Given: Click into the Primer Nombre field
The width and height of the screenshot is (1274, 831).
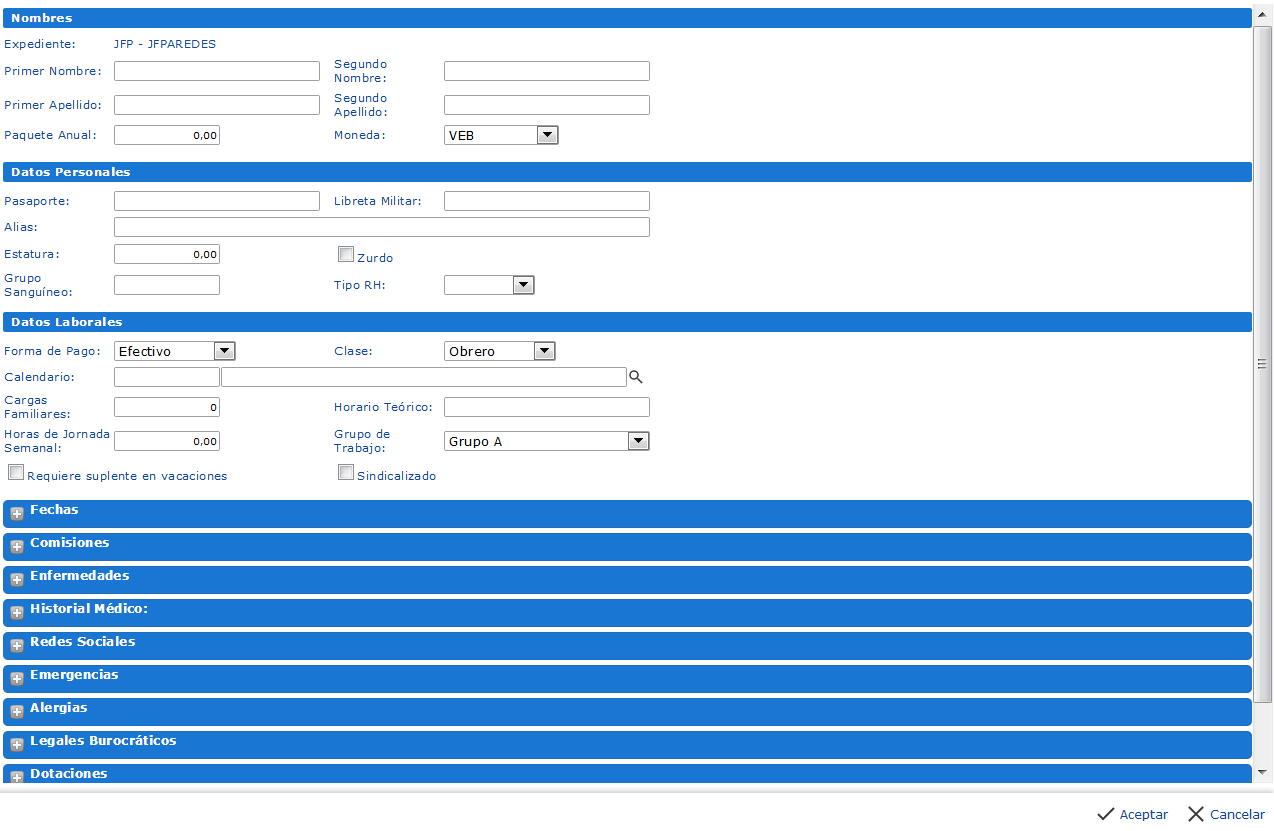Looking at the screenshot, I should pyautogui.click(x=216, y=71).
